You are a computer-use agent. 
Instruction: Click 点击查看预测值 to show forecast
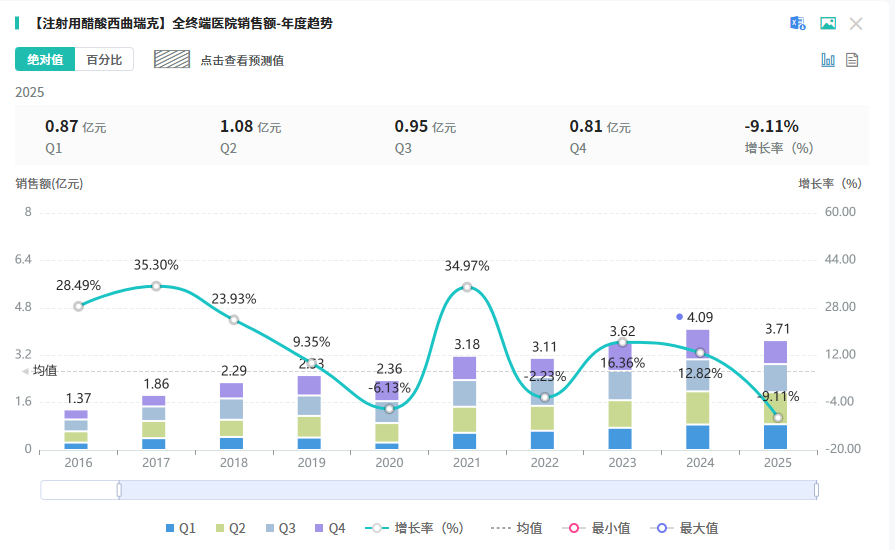point(242,60)
